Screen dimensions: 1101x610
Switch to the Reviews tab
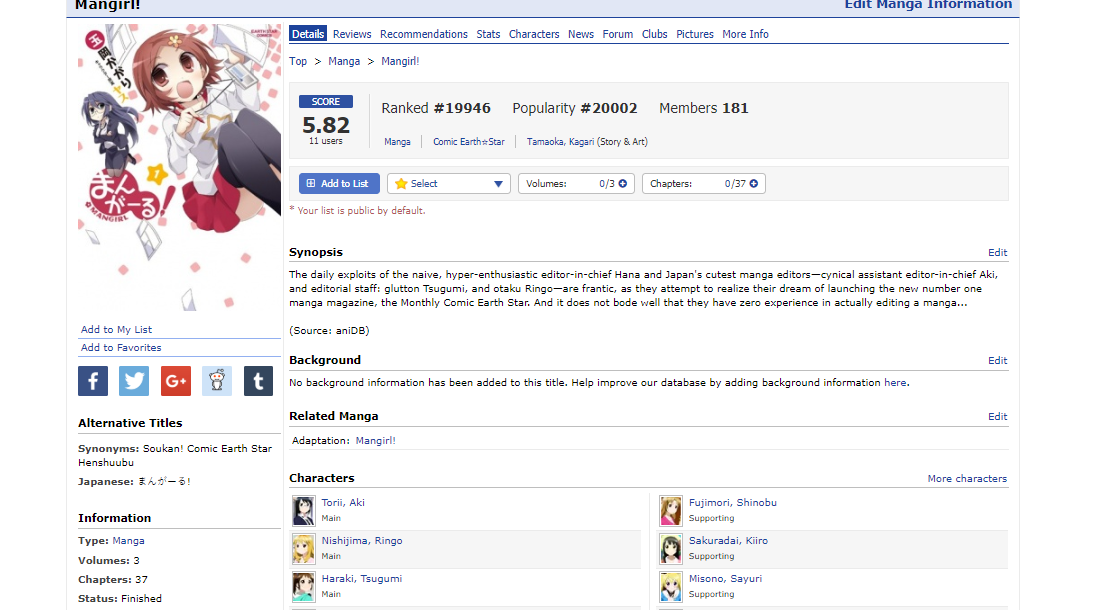tap(352, 34)
